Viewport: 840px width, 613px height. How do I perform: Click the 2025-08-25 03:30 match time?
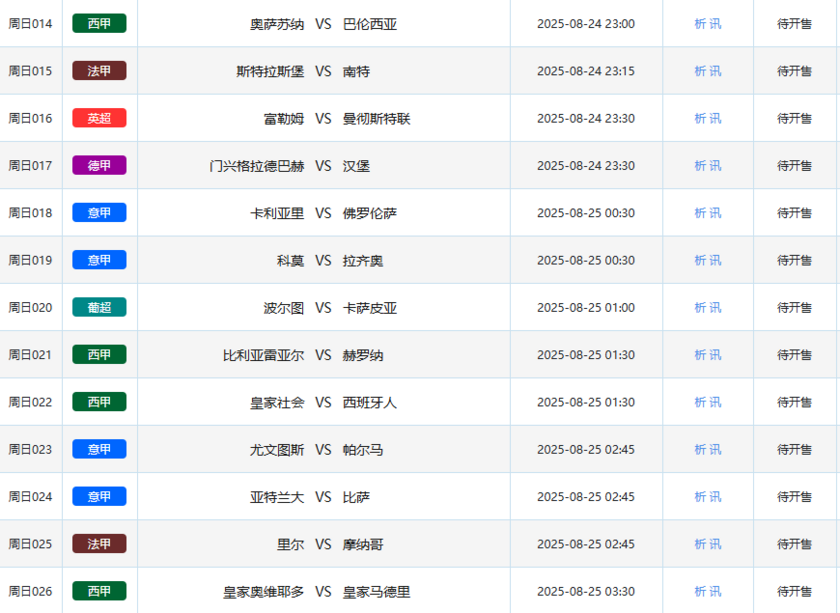tap(586, 591)
